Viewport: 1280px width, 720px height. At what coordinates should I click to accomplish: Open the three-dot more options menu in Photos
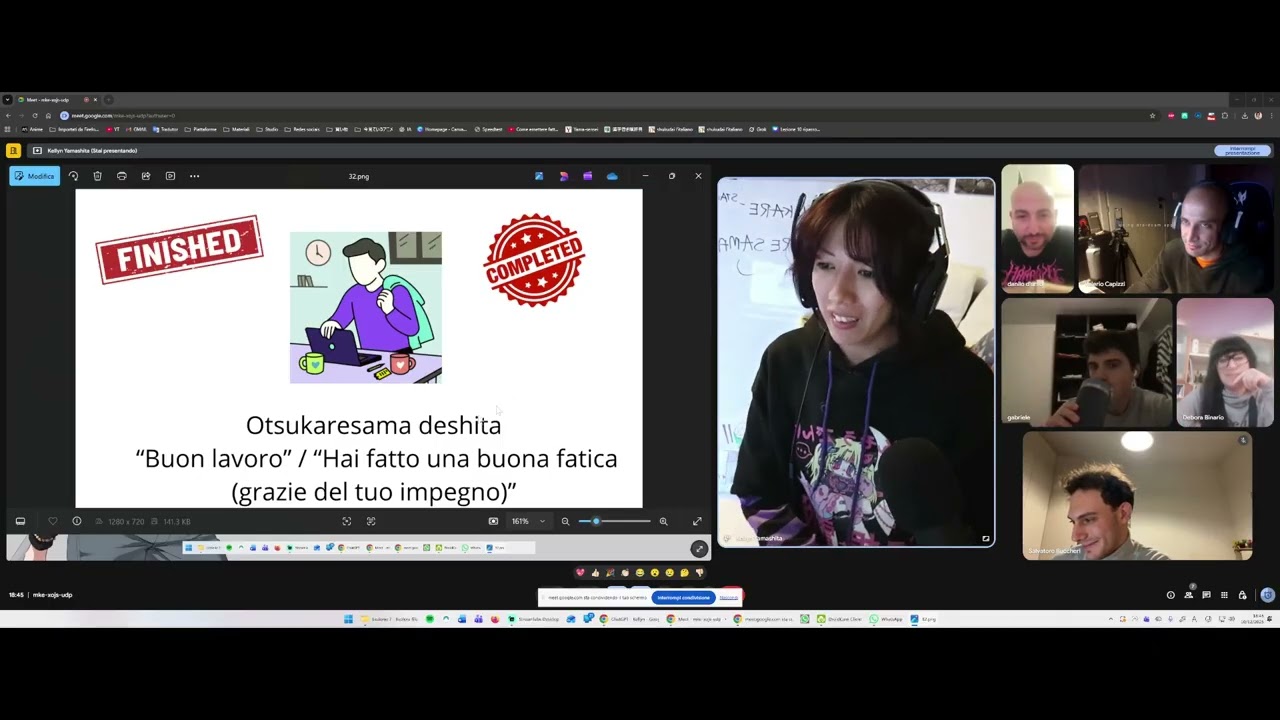click(x=194, y=176)
